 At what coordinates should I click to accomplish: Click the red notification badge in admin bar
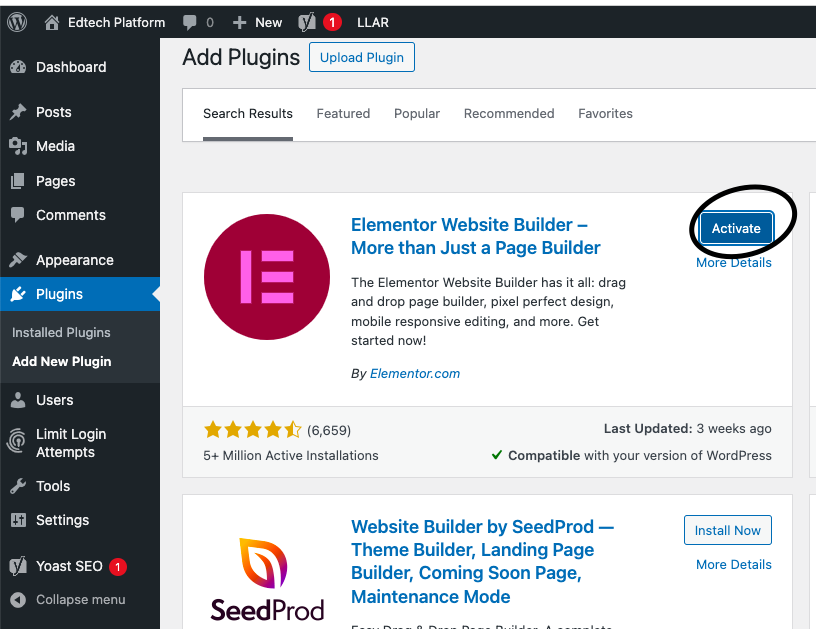pos(332,22)
